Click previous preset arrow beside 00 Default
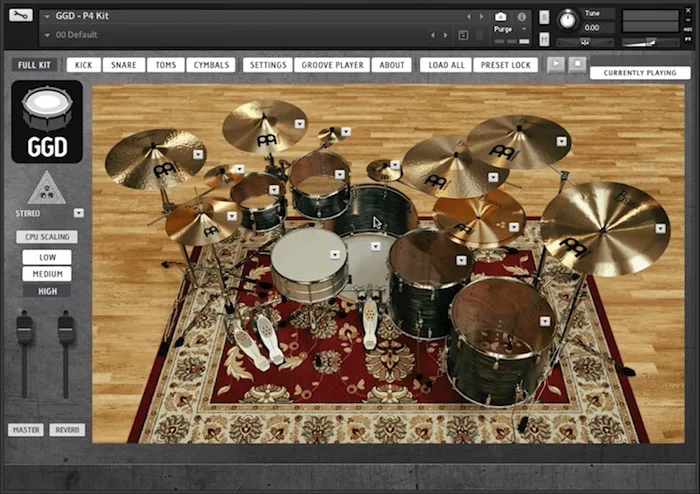Image resolution: width=700 pixels, height=494 pixels. coord(433,35)
